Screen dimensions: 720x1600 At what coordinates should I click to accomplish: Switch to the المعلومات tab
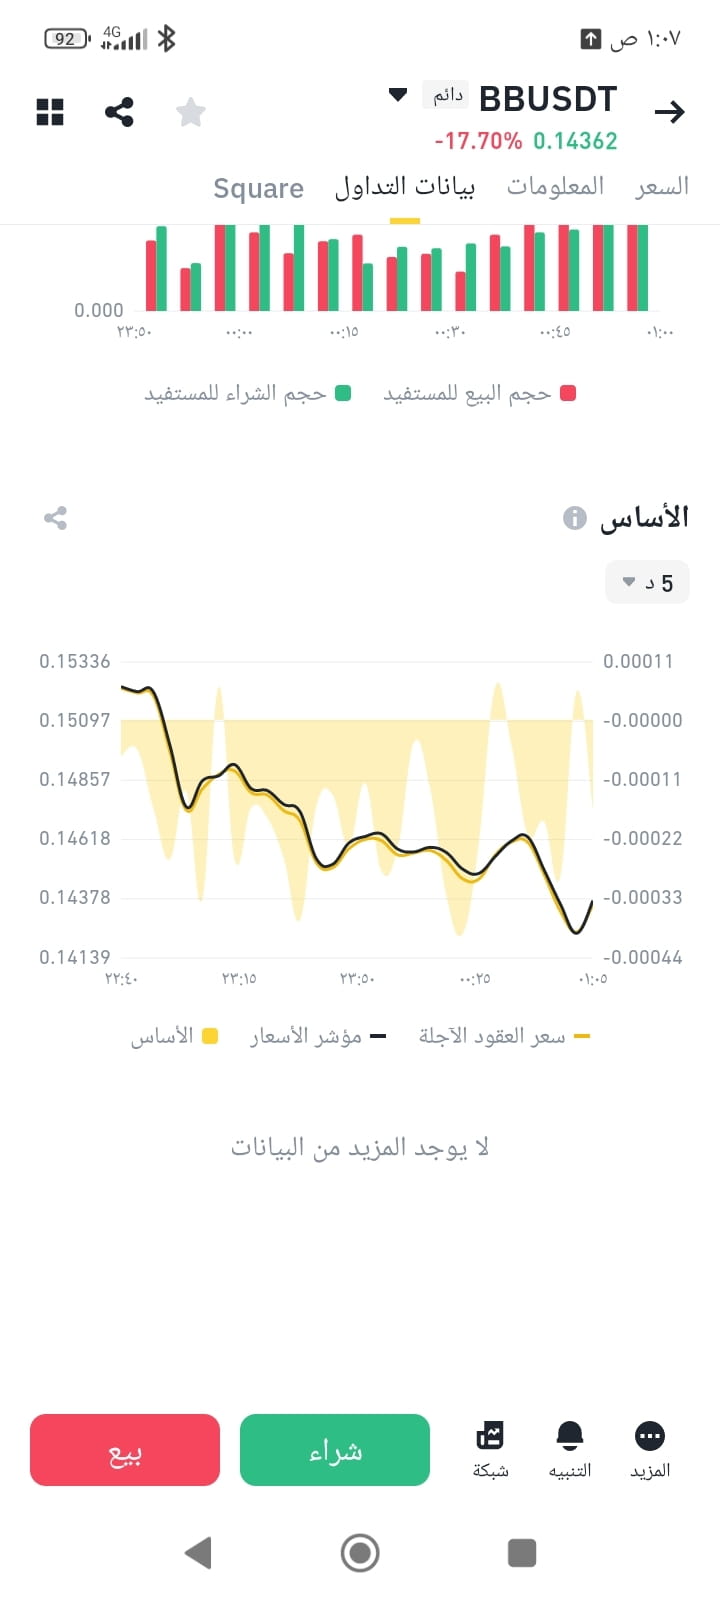point(555,186)
